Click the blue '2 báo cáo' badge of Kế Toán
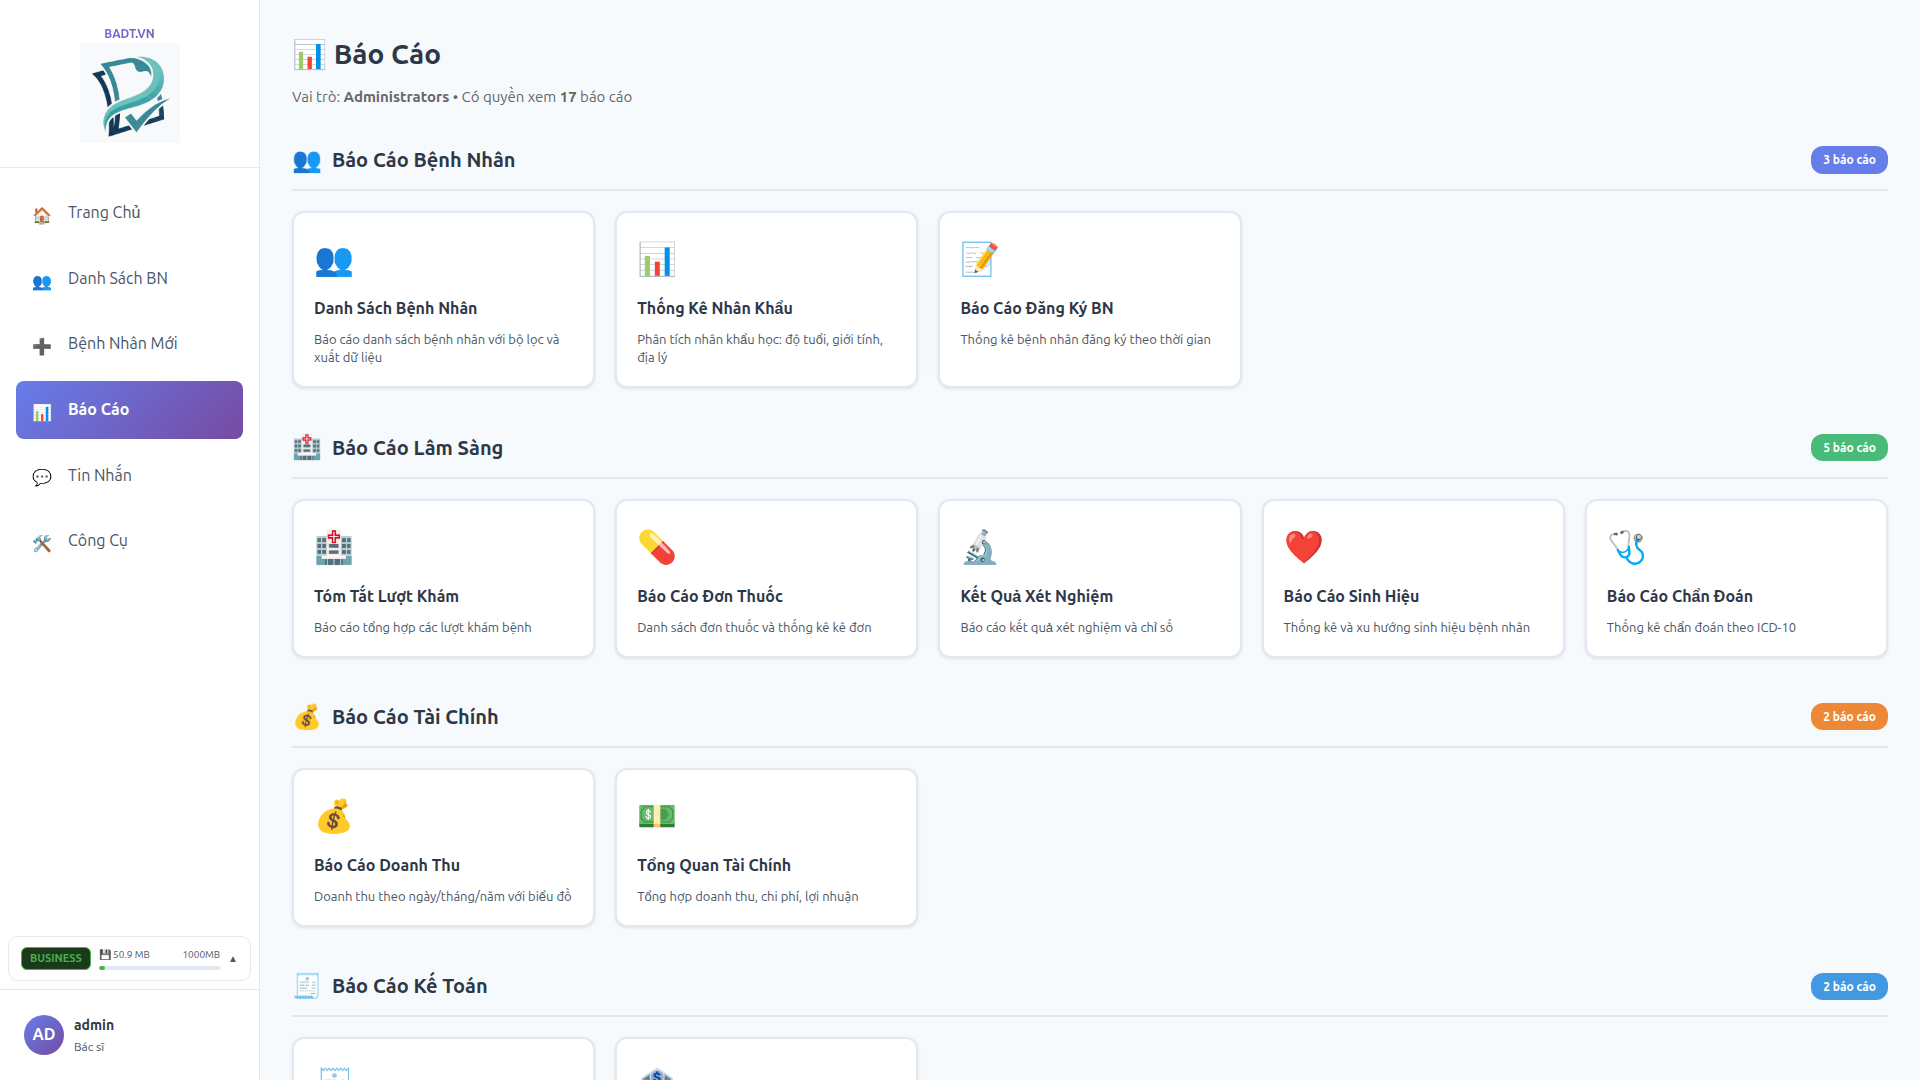1920x1080 pixels. (1849, 987)
